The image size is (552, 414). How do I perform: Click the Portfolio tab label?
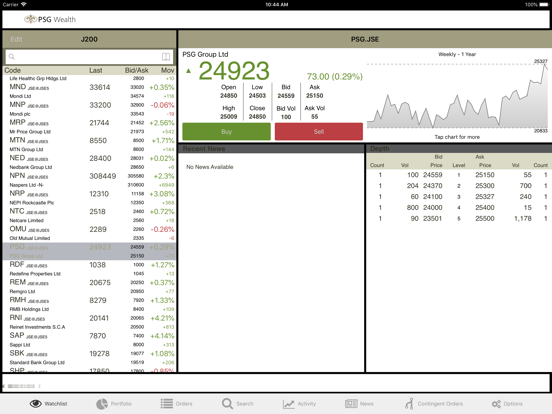121,404
